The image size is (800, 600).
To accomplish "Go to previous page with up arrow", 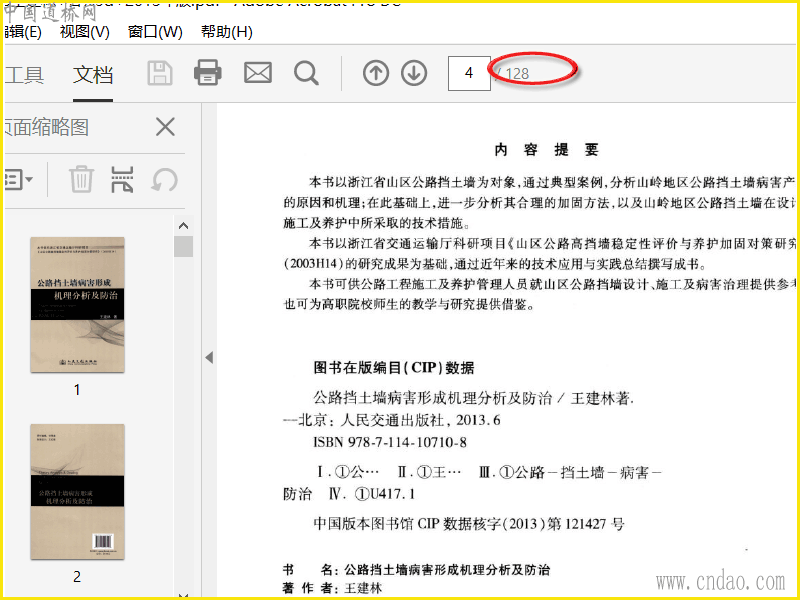I will [376, 73].
